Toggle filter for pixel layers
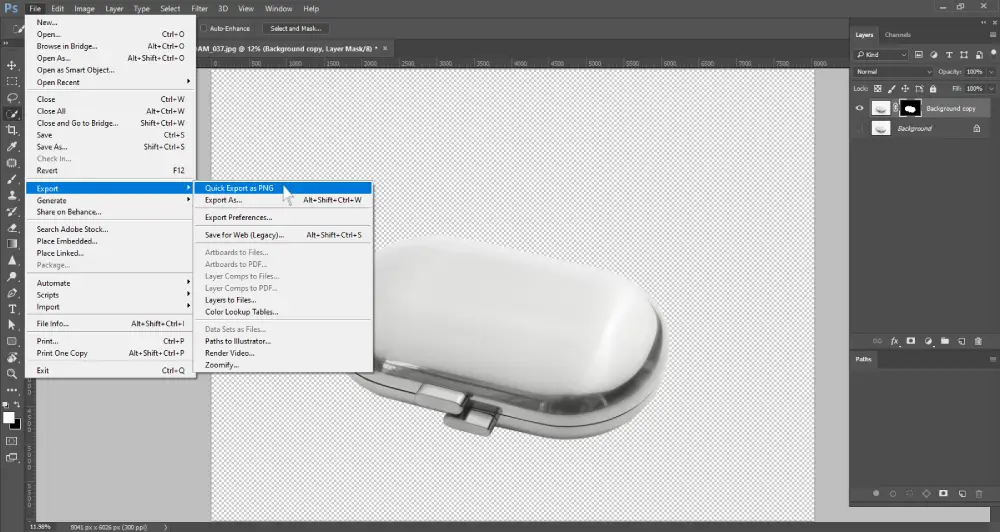Screen dimensions: 1000x532 [x=918, y=55]
